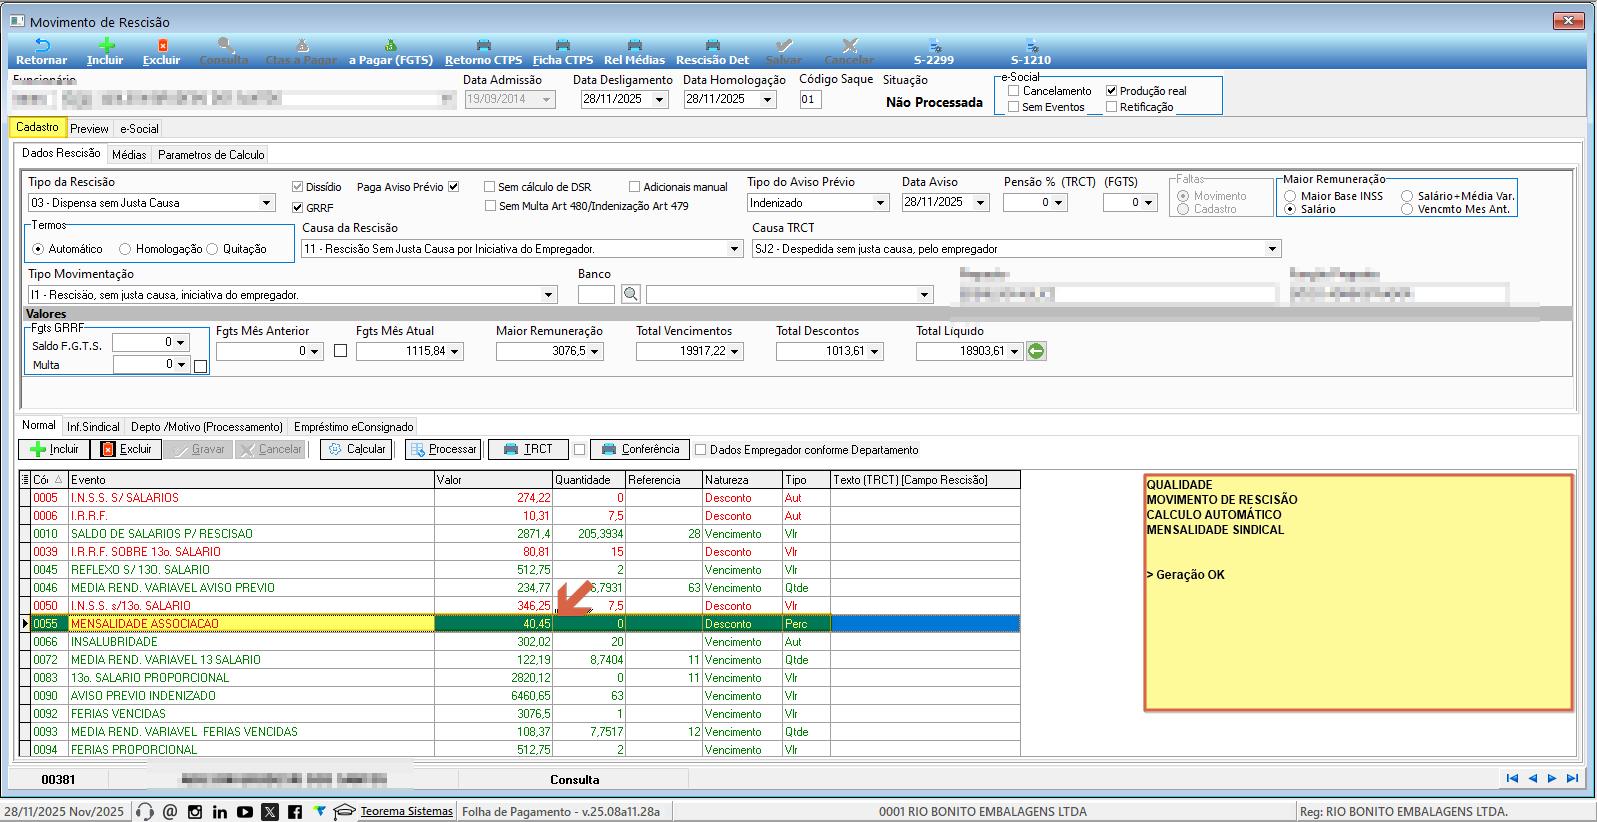The width and height of the screenshot is (1597, 822).
Task: Open the Inf.Sindical tab
Action: [93, 427]
